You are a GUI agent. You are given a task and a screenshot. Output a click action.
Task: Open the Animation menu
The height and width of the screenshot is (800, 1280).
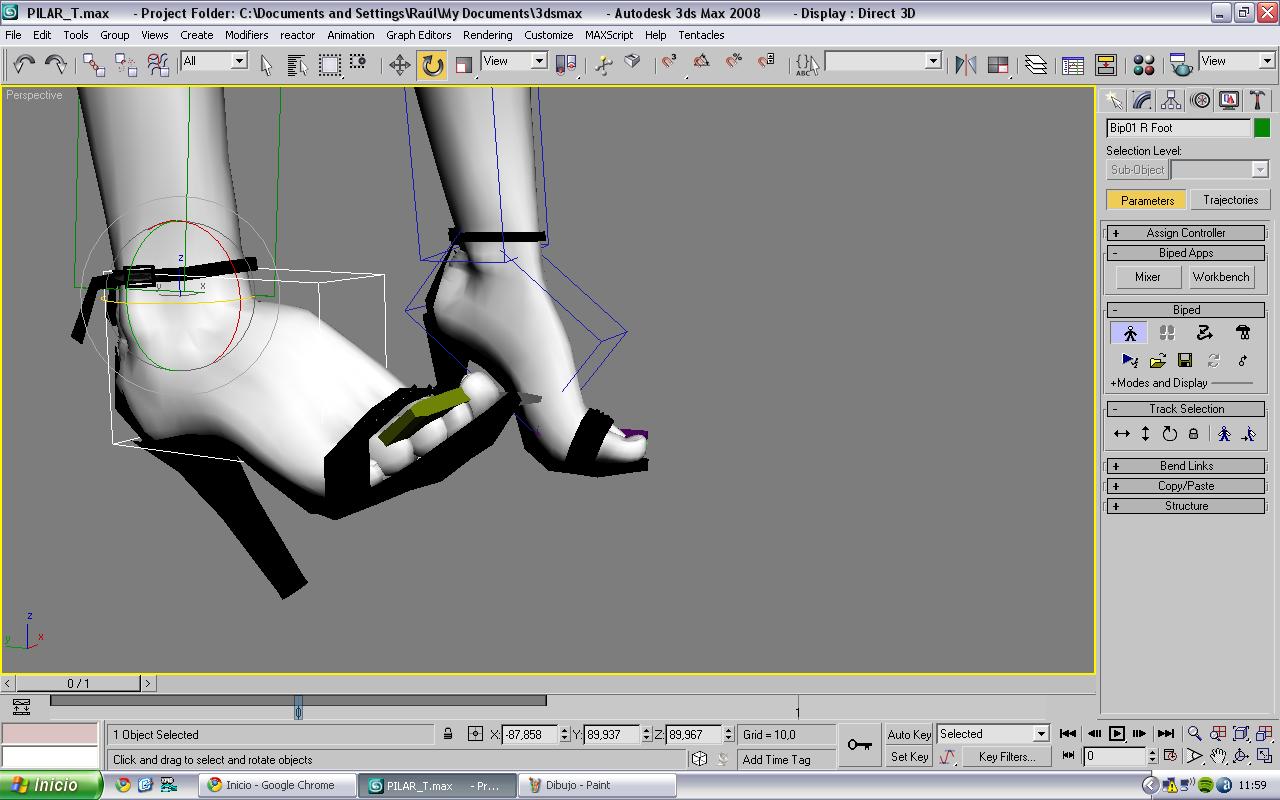[x=351, y=35]
